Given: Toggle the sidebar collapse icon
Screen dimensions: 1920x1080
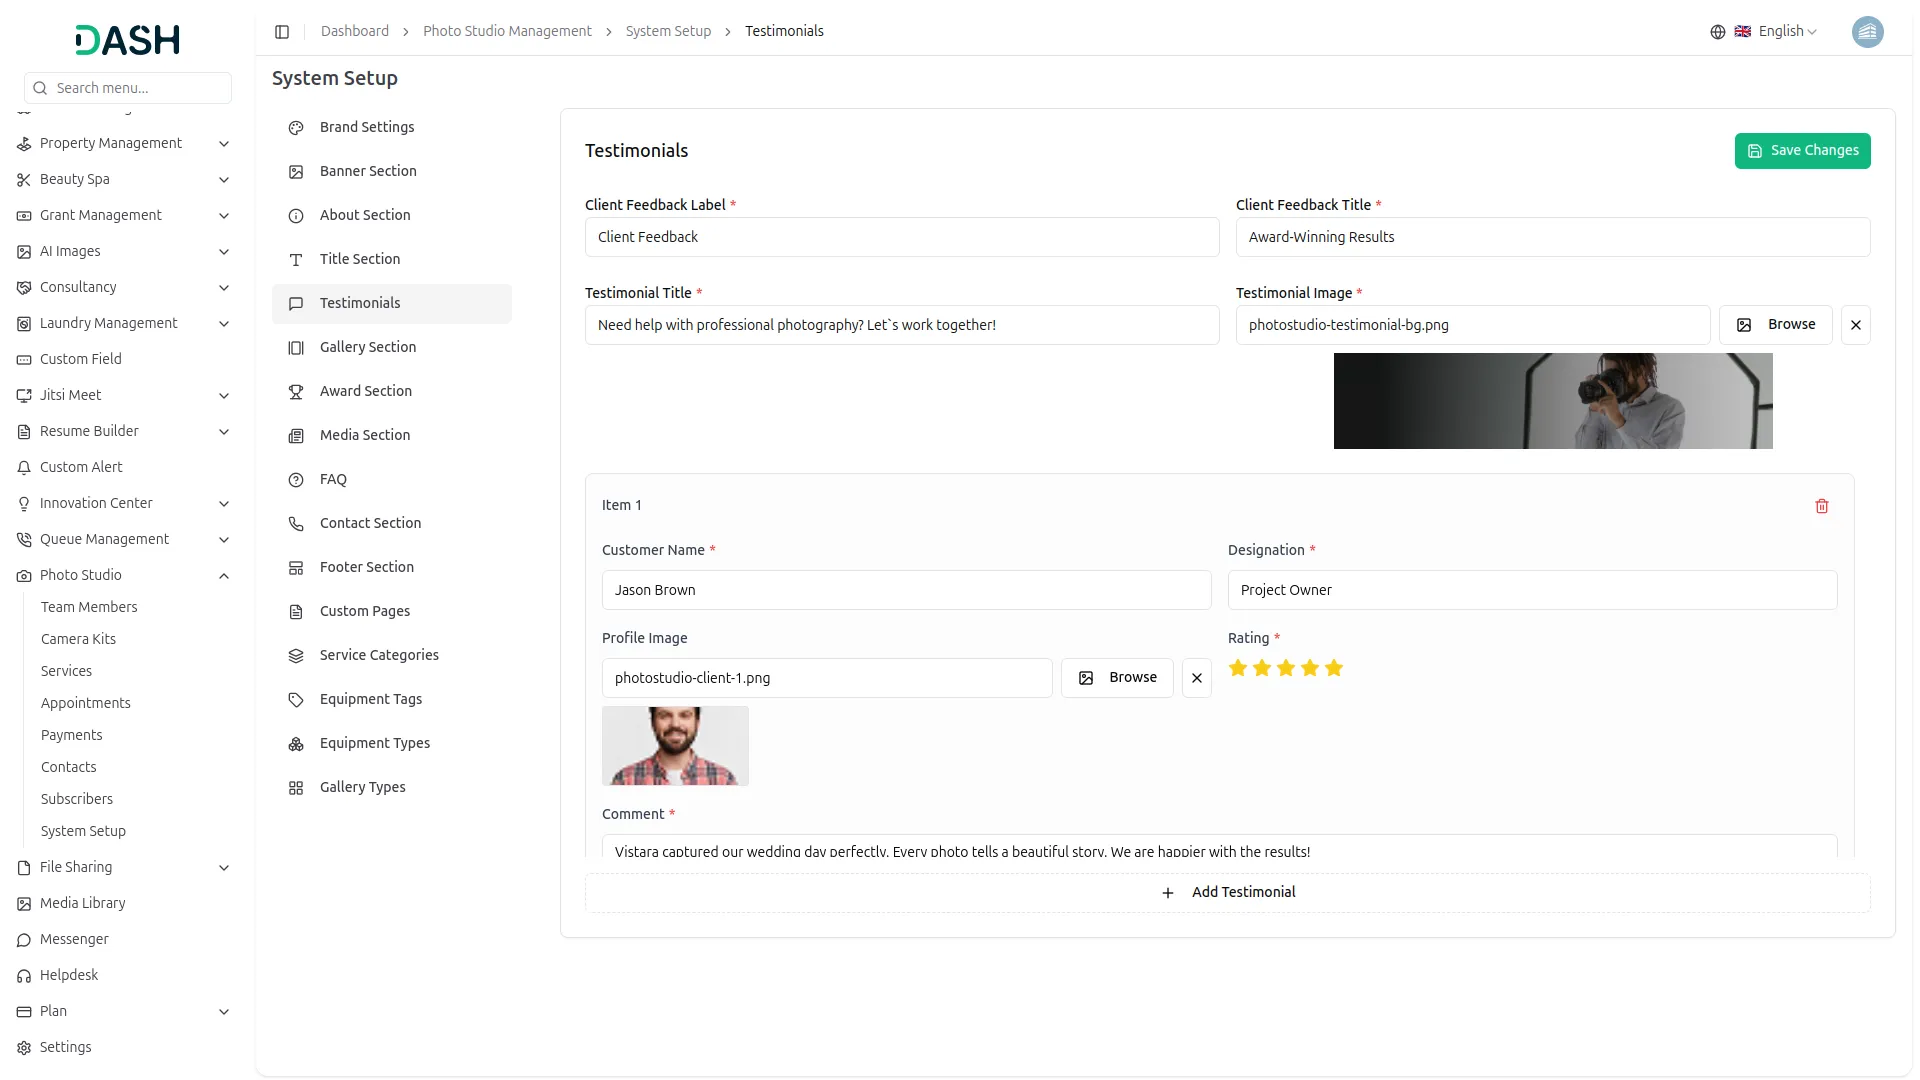Looking at the screenshot, I should tap(282, 32).
